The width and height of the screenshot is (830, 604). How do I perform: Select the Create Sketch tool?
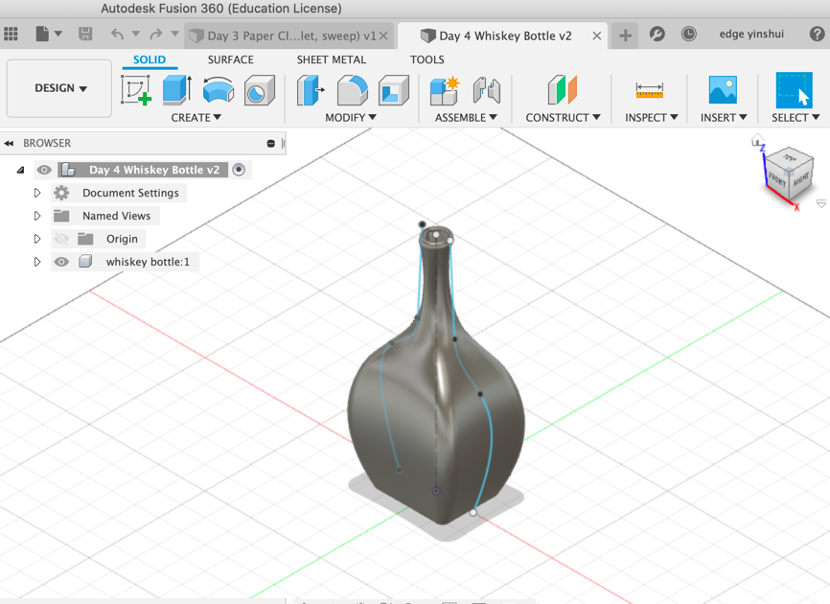[x=136, y=90]
